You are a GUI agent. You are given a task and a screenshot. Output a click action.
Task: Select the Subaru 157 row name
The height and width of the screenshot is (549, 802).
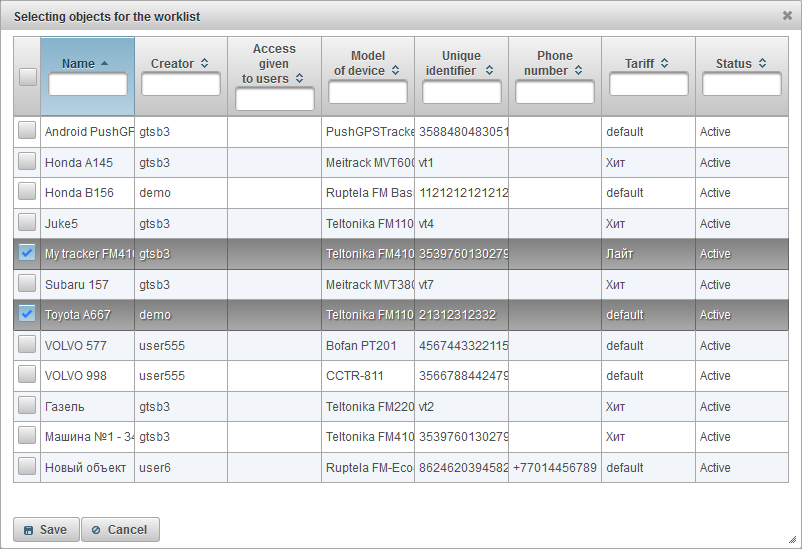click(76, 284)
